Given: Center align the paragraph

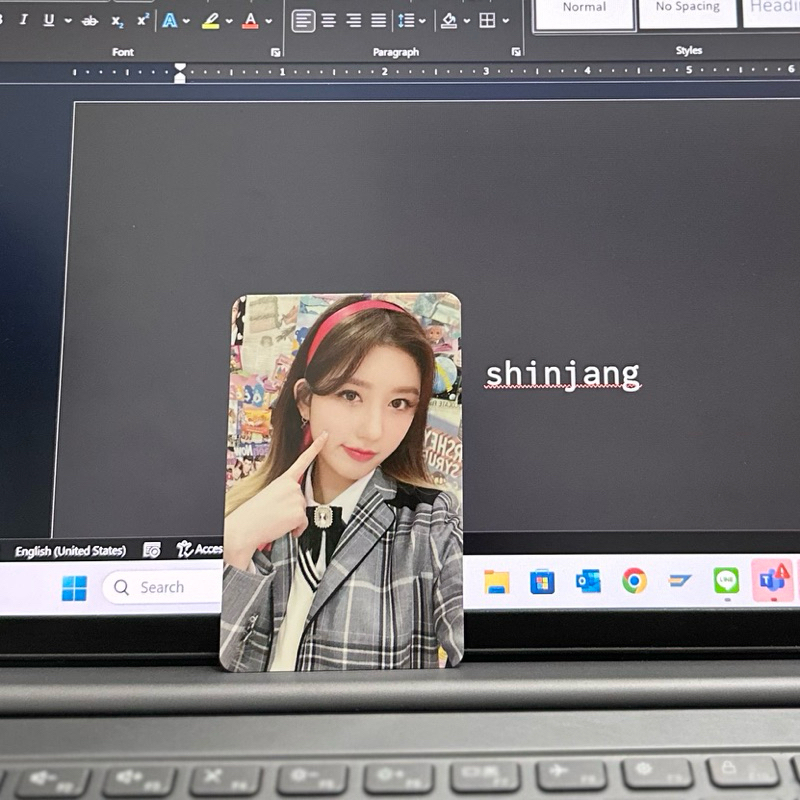Looking at the screenshot, I should [328, 20].
